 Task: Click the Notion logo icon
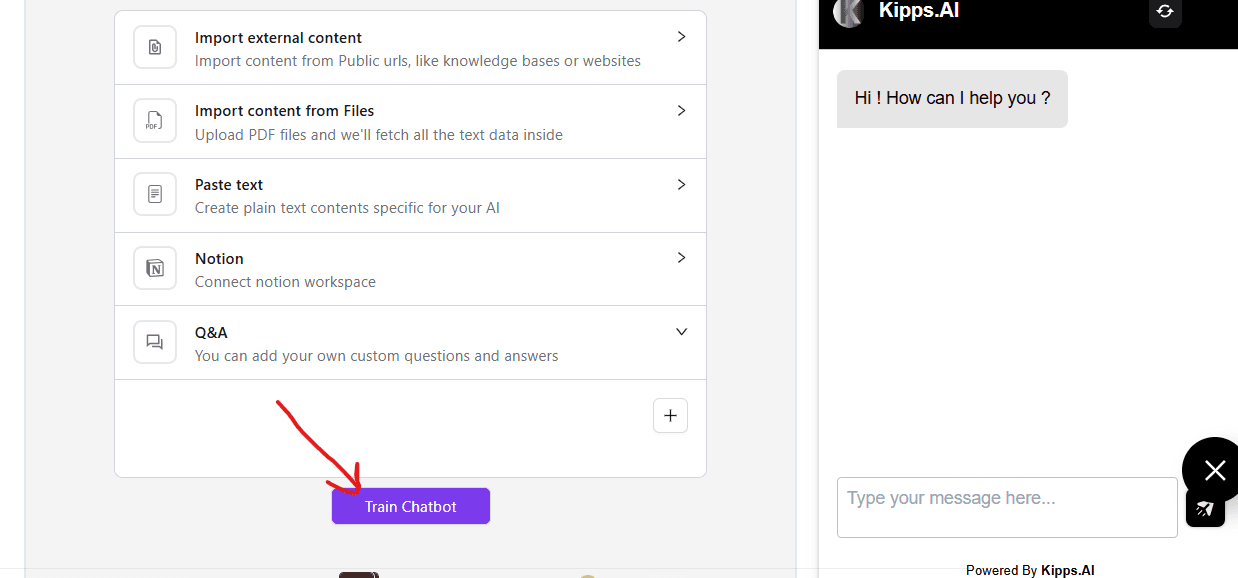tap(155, 268)
